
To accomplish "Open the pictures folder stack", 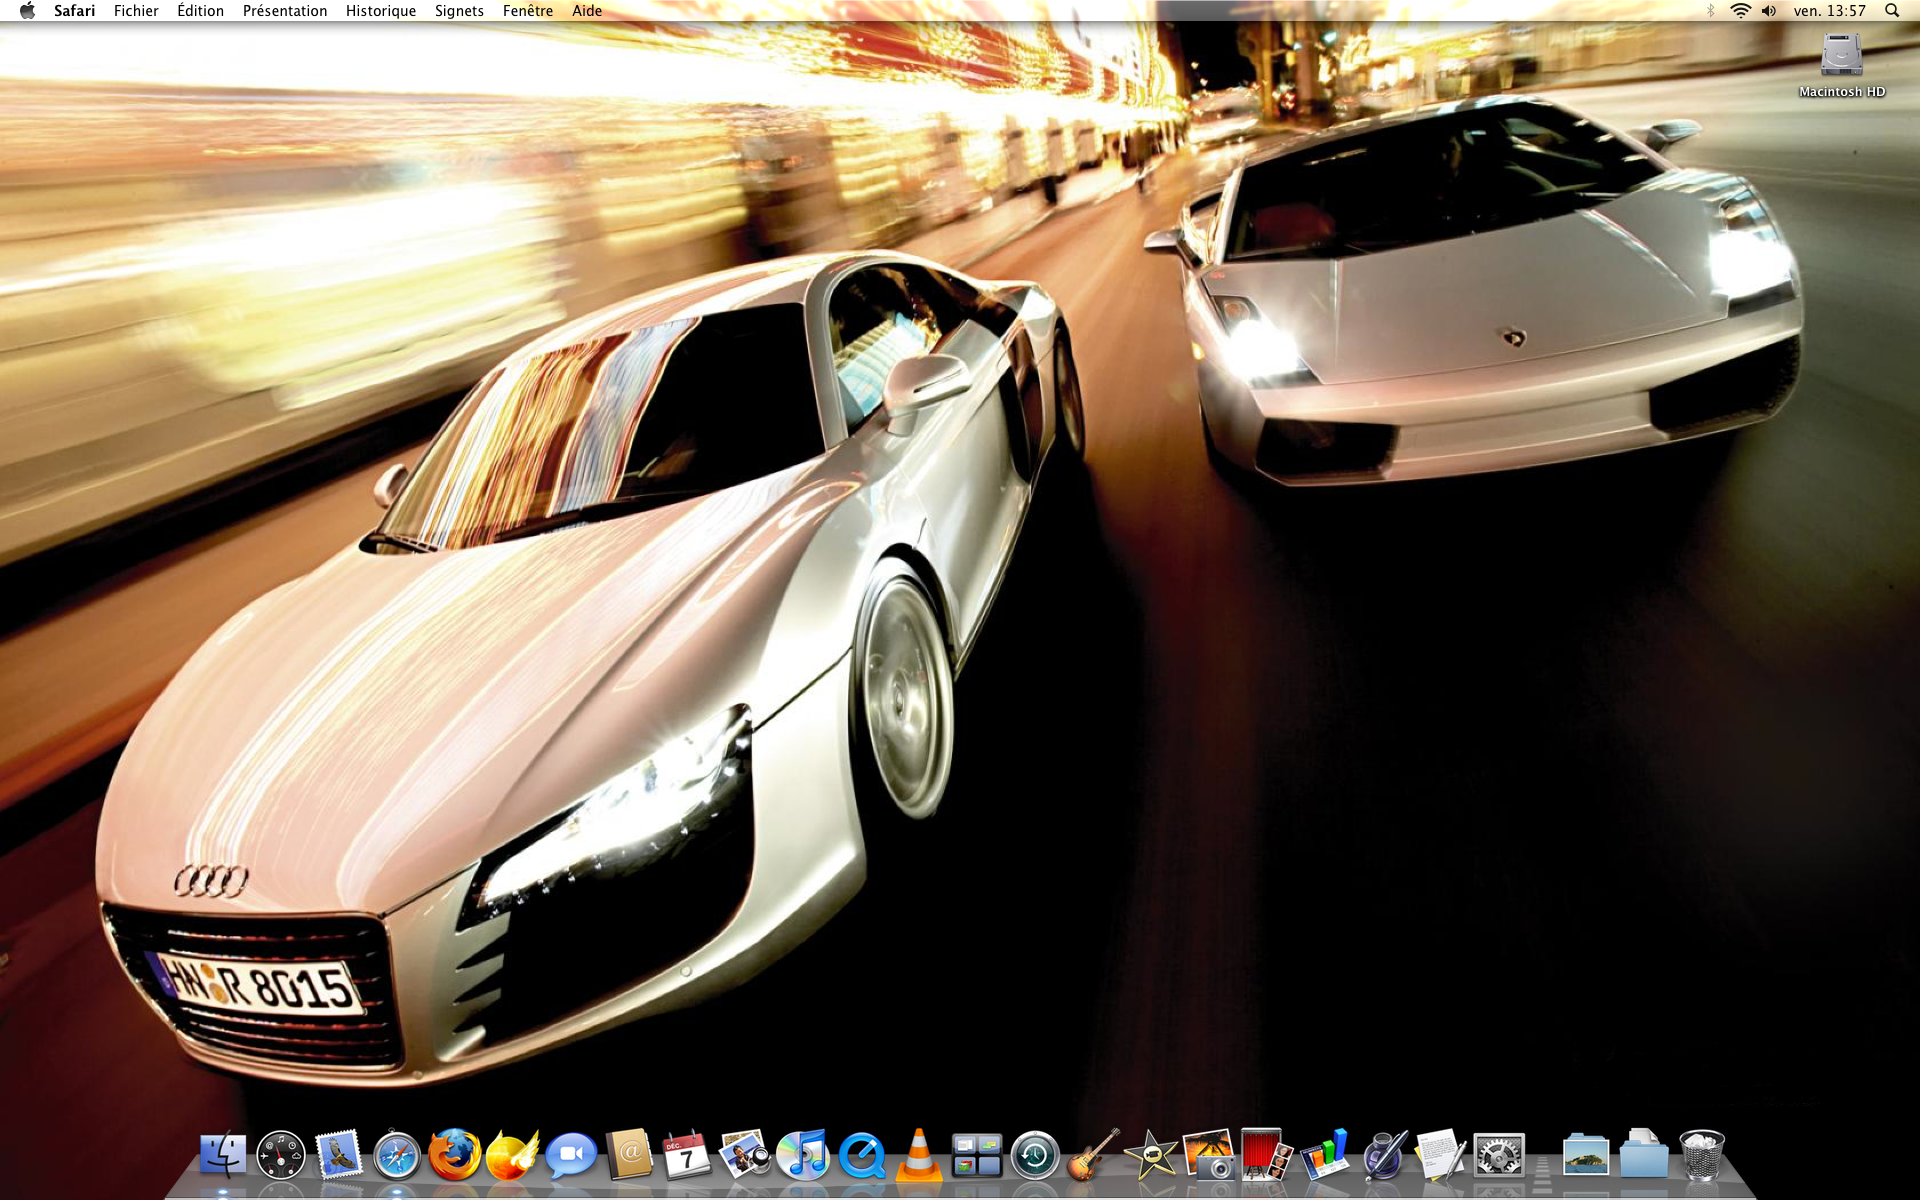I will click(x=1586, y=1155).
